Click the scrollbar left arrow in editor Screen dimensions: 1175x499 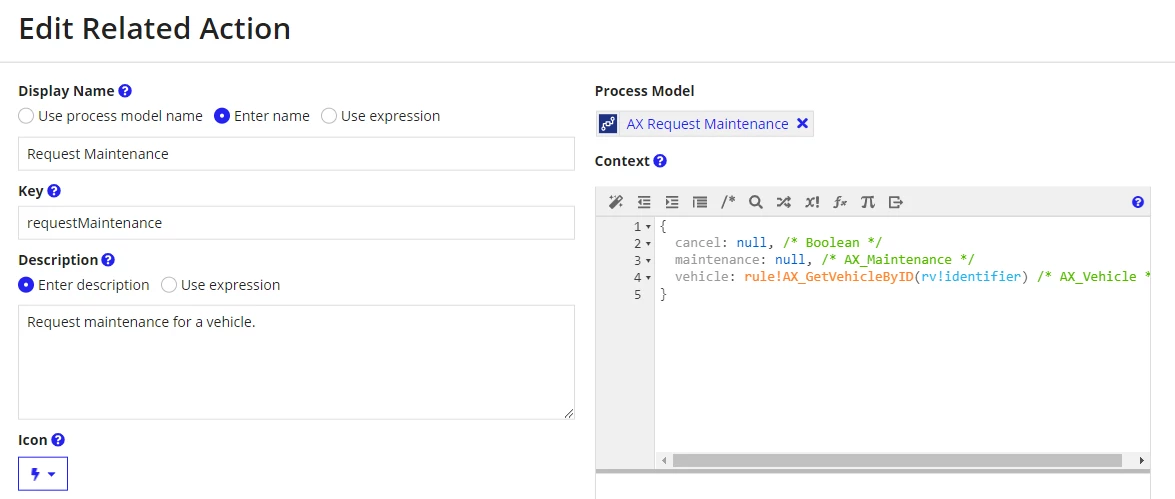point(662,460)
